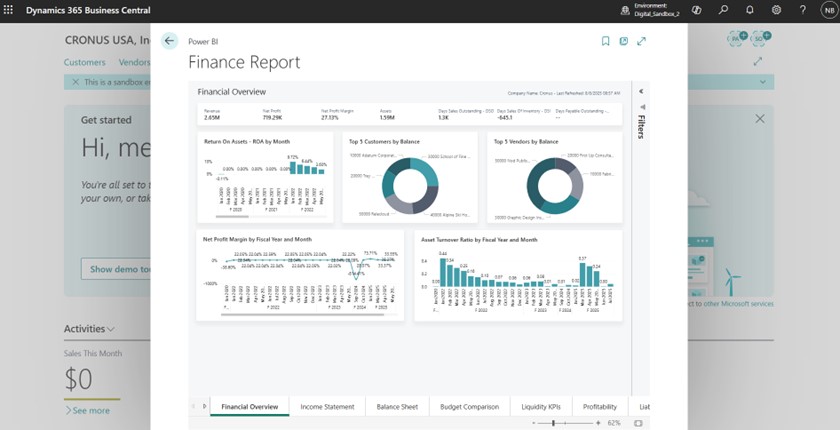
Task: Select the Financial Overview tab
Action: coord(250,407)
